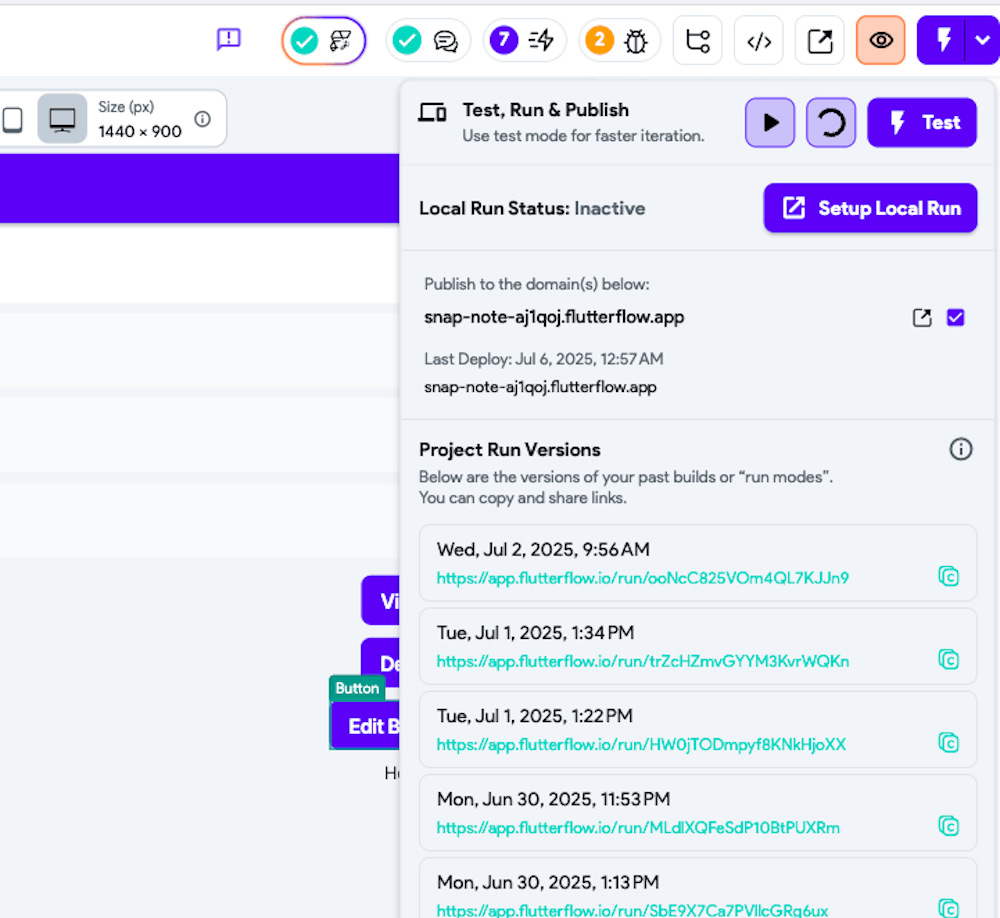Copy the Mon, Jun 30 11:53 PM run link
This screenshot has width=1000, height=918.
point(948,825)
